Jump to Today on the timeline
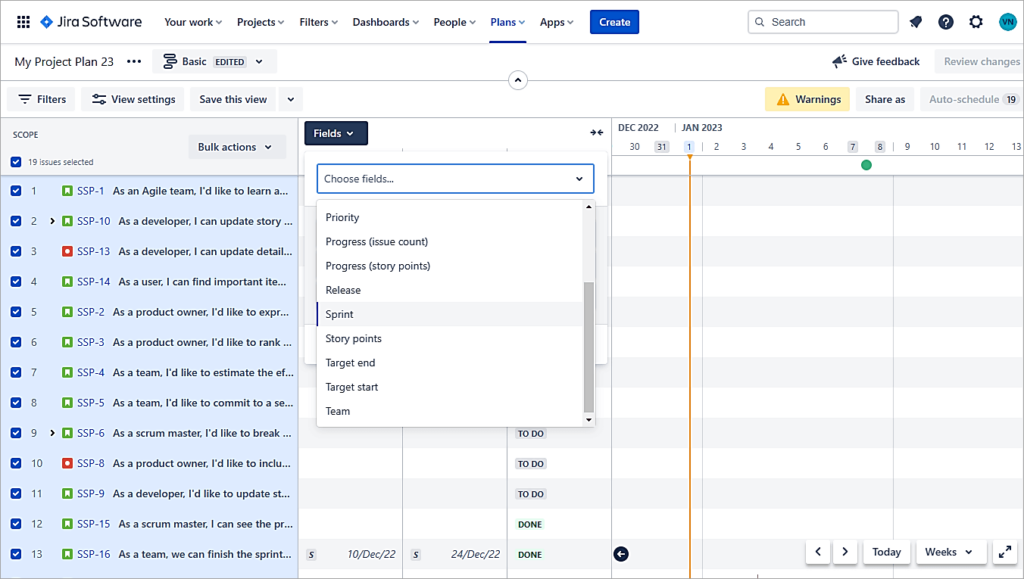 [x=886, y=552]
